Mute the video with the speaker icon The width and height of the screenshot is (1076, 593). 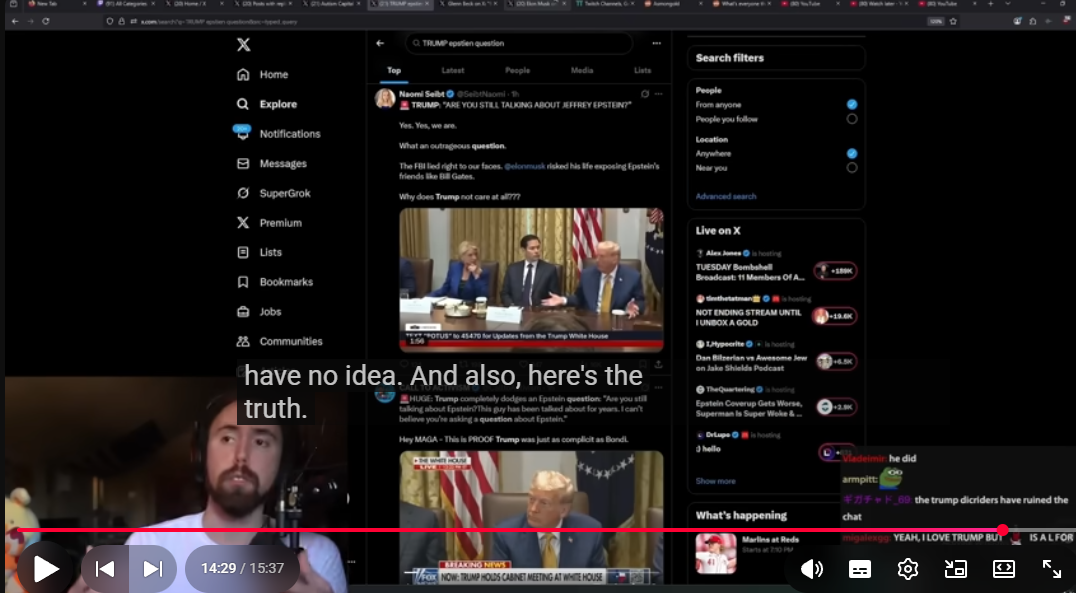coord(812,568)
